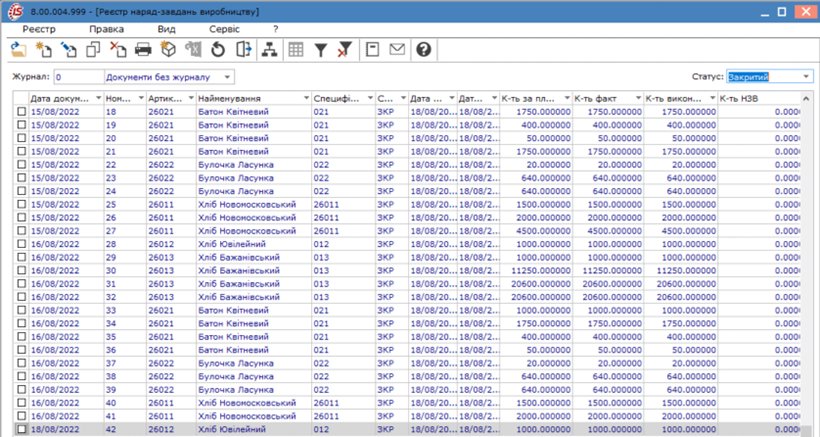
Task: Open the Дата докум. column filter arrow
Action: point(98,98)
